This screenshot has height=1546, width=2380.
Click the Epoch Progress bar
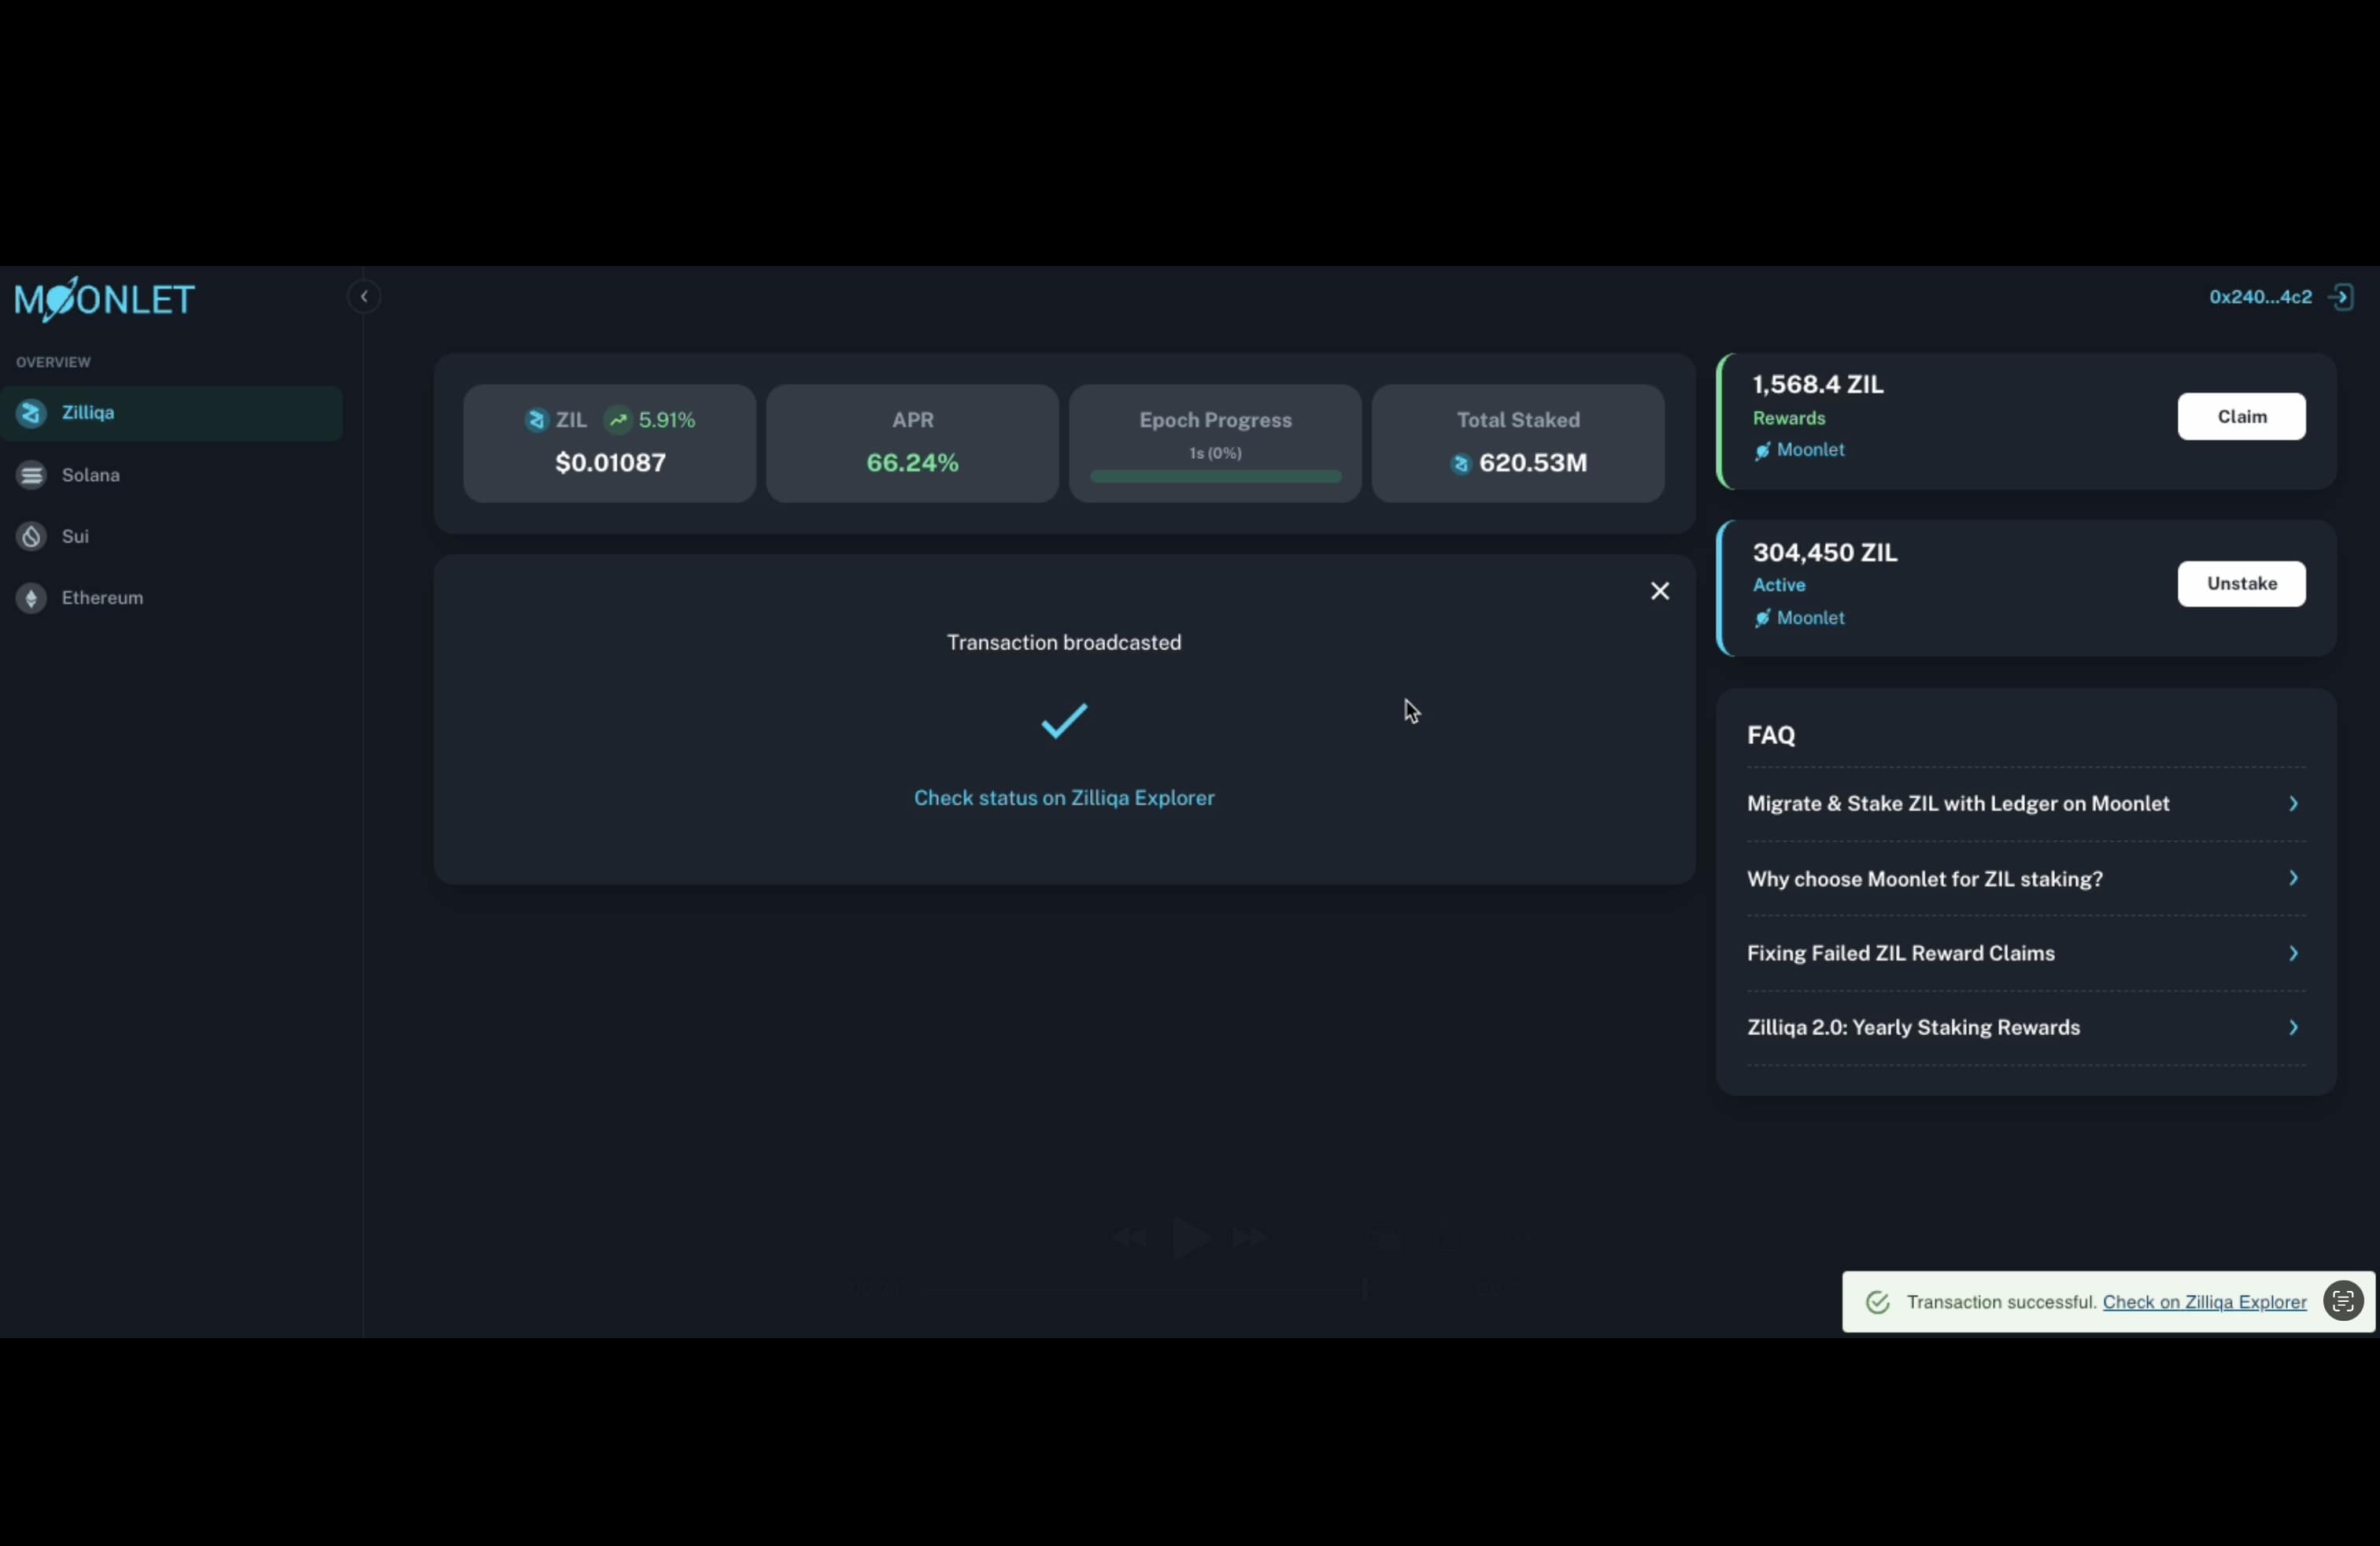1215,477
